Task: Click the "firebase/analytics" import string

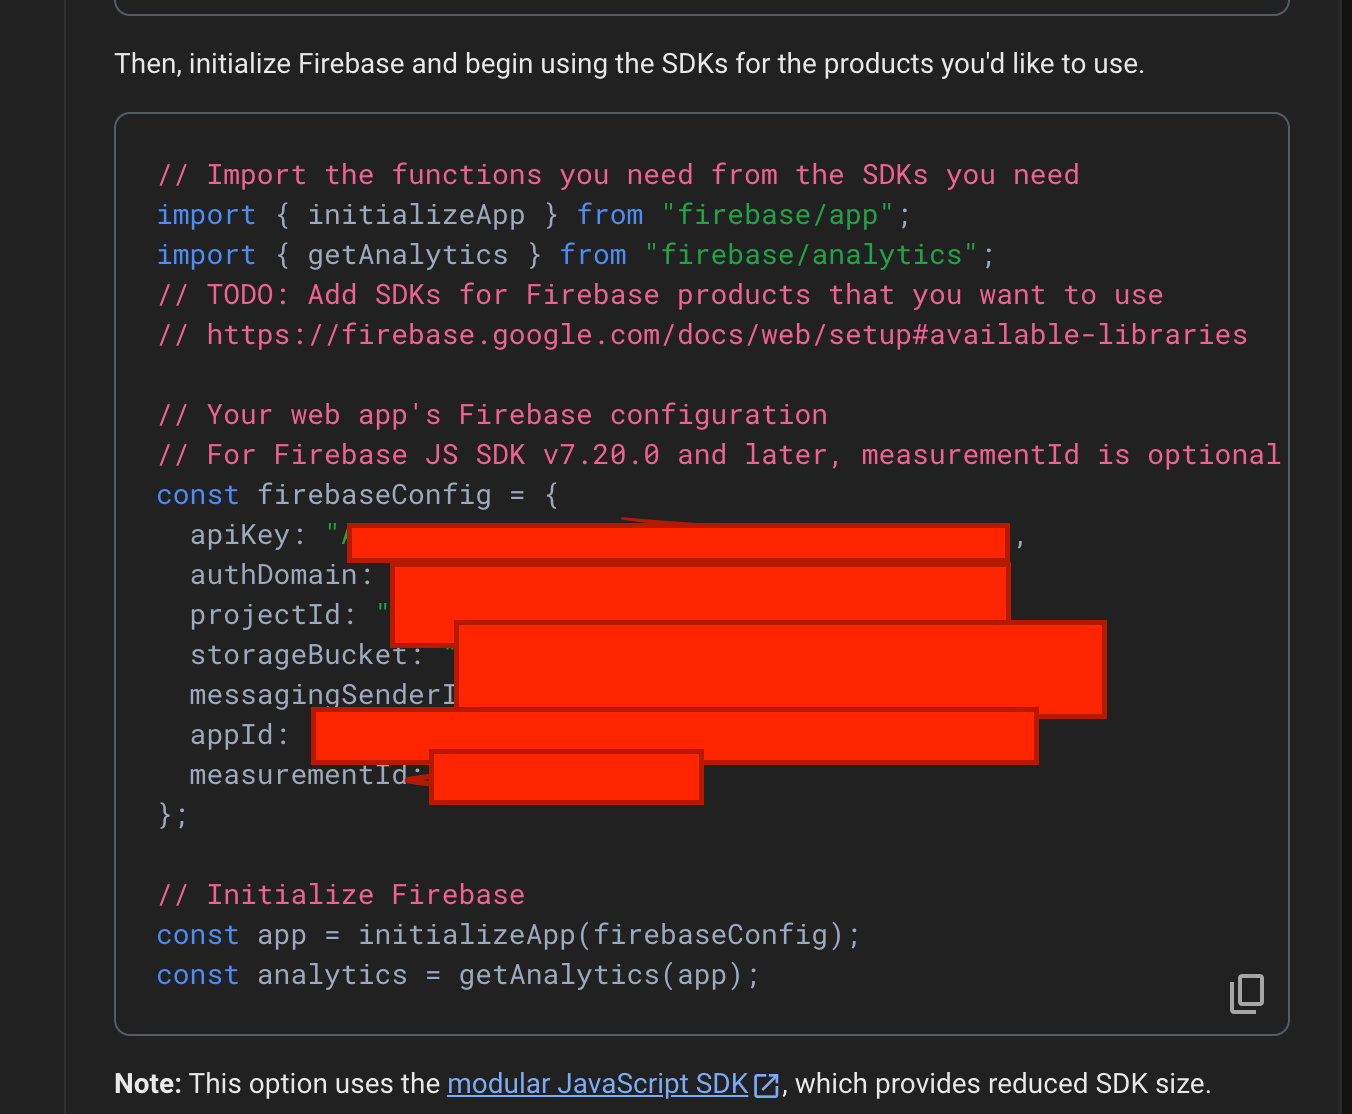Action: [810, 255]
